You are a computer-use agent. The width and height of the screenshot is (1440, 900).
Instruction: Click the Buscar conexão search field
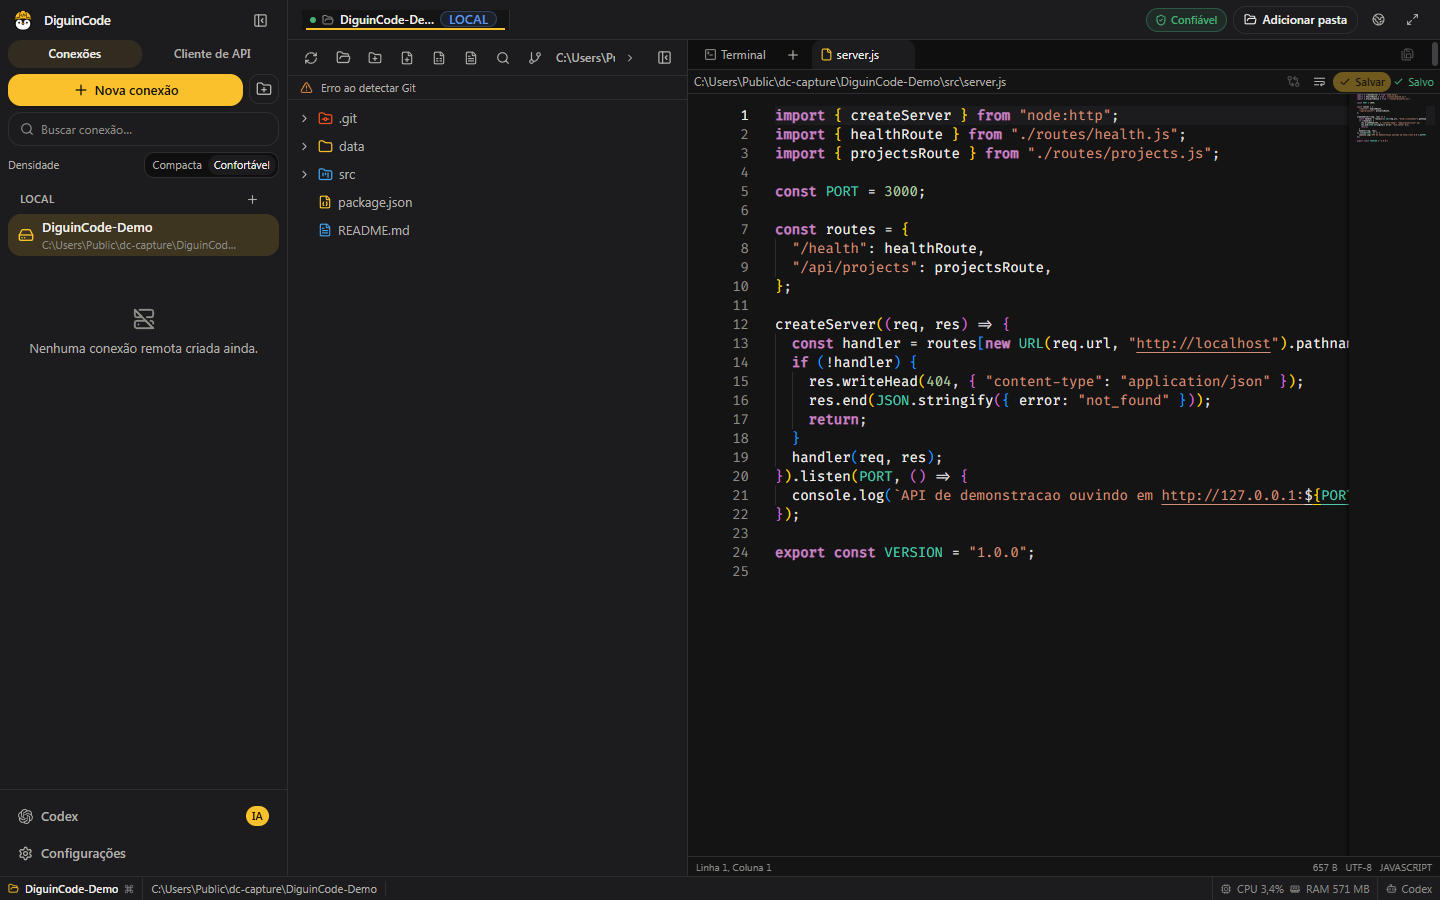pyautogui.click(x=143, y=129)
